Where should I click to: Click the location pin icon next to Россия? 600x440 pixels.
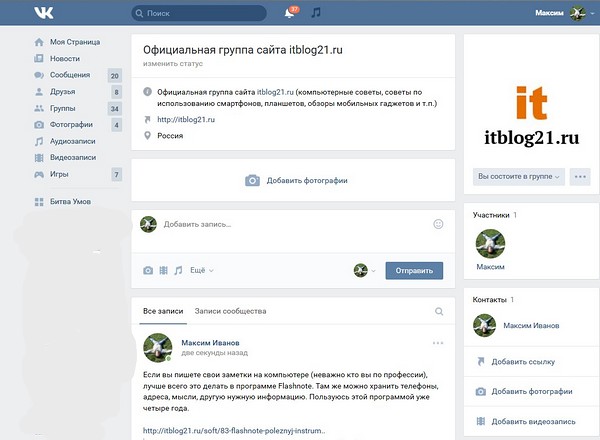[147, 135]
